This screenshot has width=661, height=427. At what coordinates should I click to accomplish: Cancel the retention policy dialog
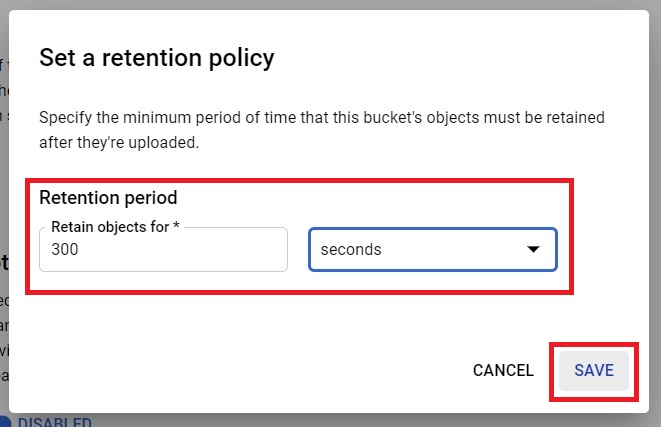click(x=503, y=371)
